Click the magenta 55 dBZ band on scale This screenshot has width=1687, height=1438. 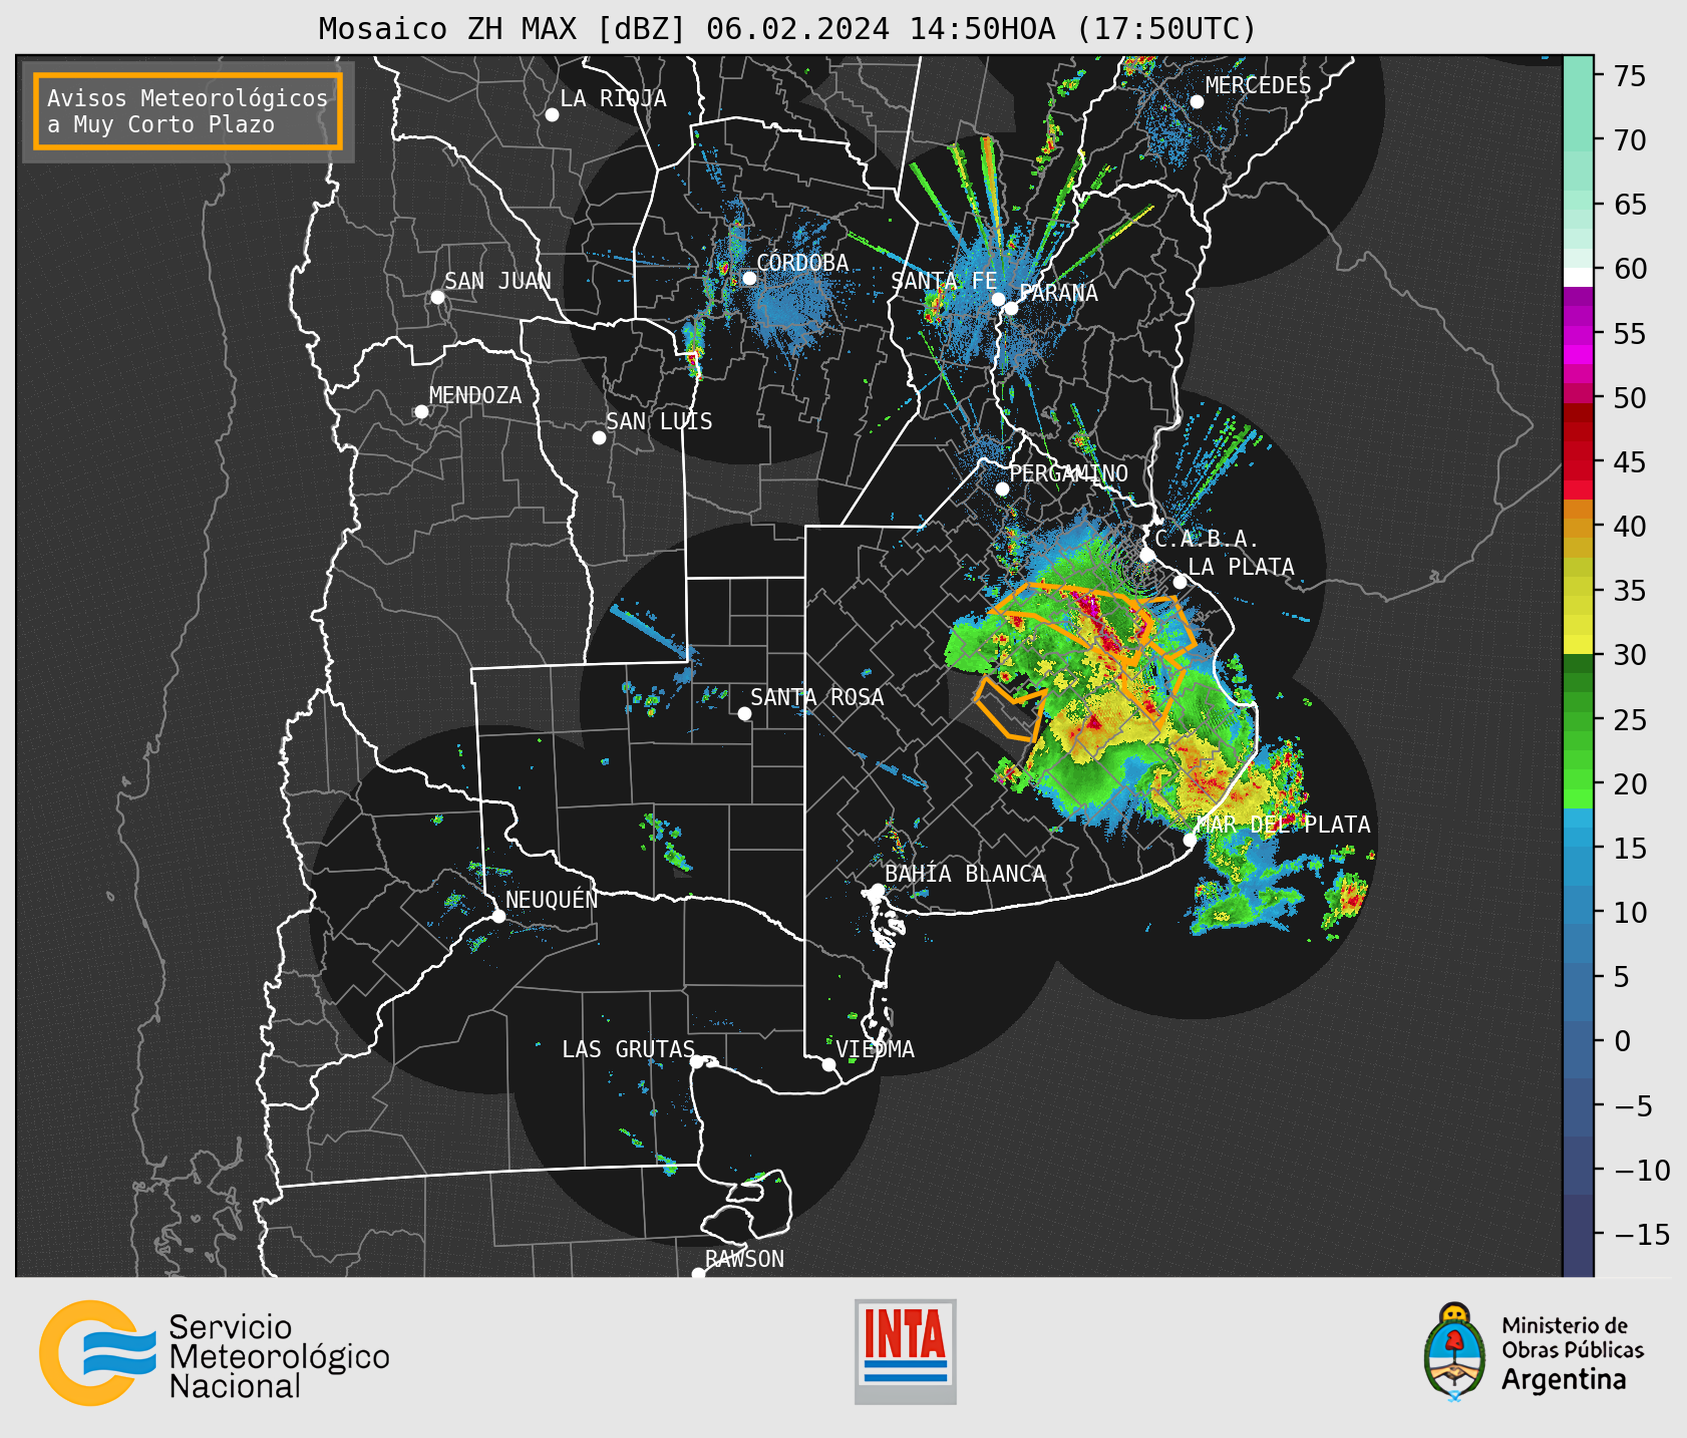tap(1578, 333)
